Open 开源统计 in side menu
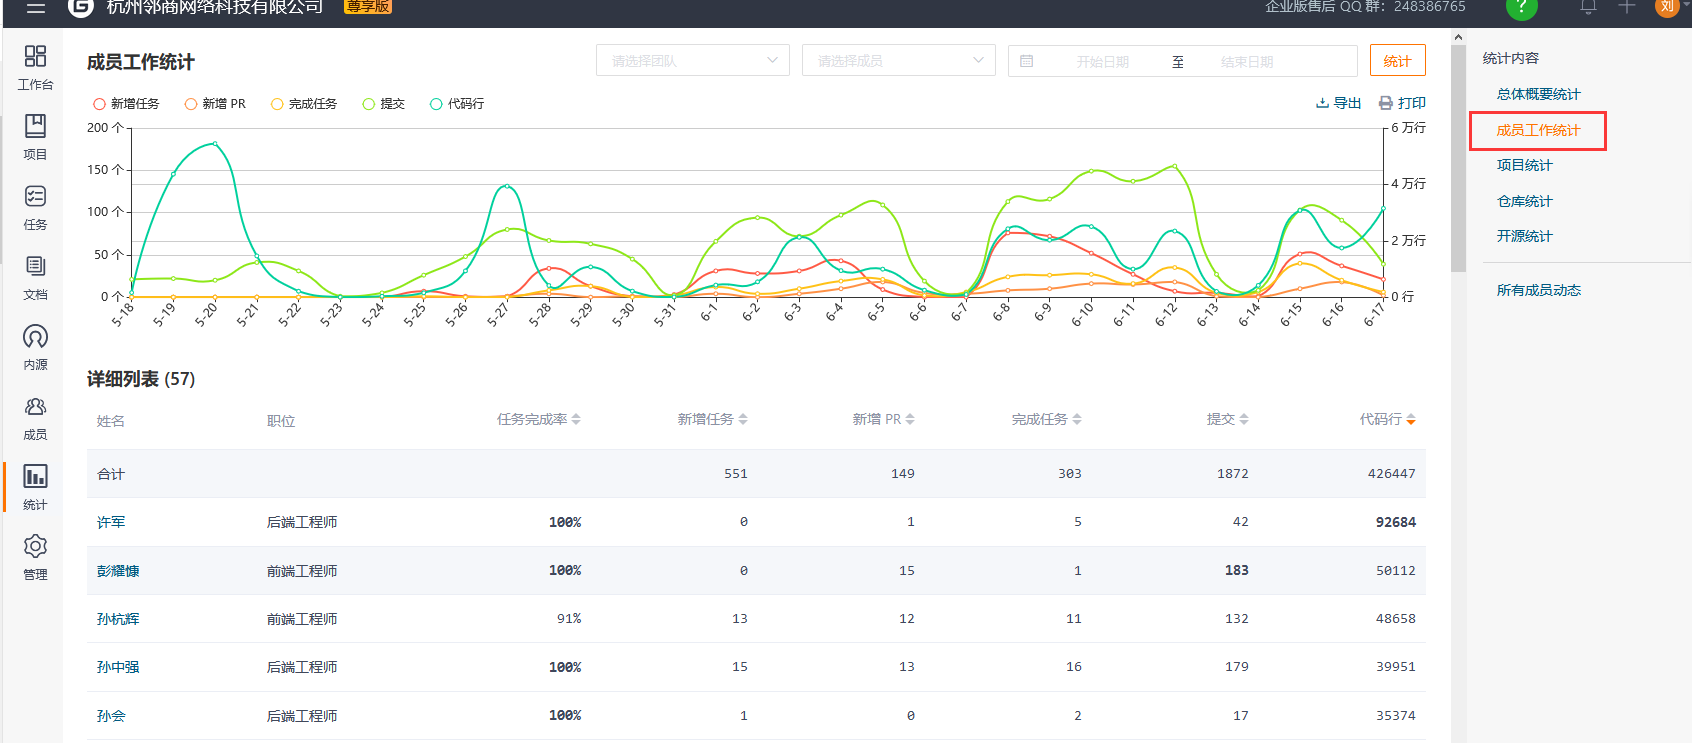1692x743 pixels. (1524, 236)
